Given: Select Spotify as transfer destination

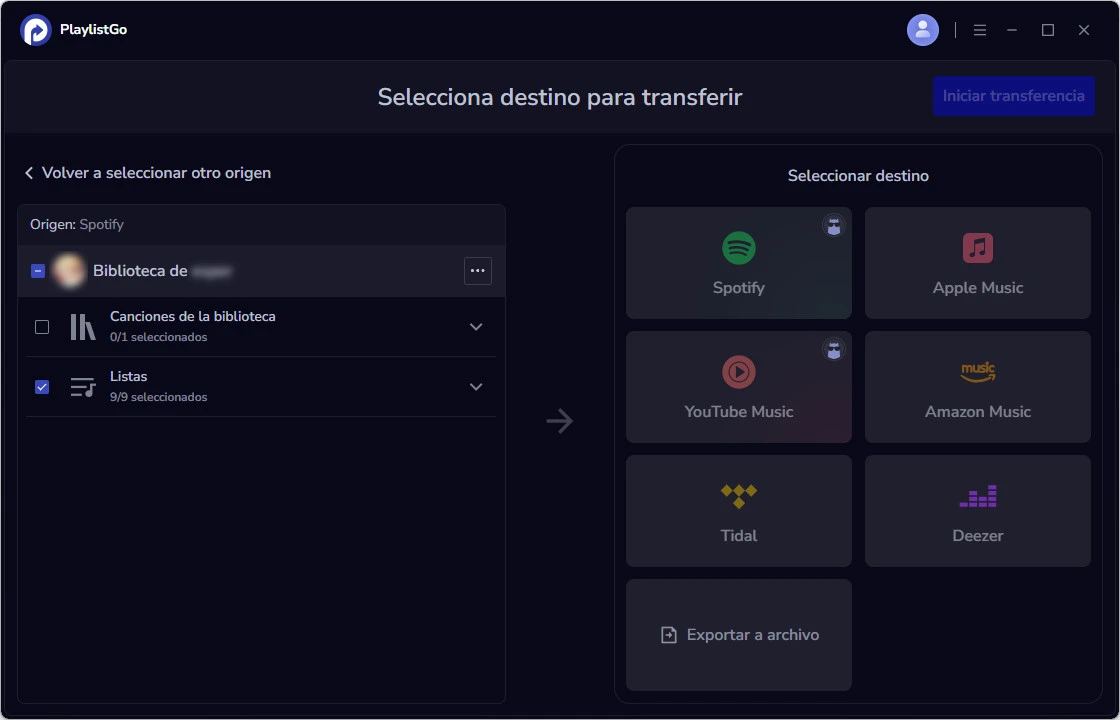Looking at the screenshot, I should tap(738, 263).
